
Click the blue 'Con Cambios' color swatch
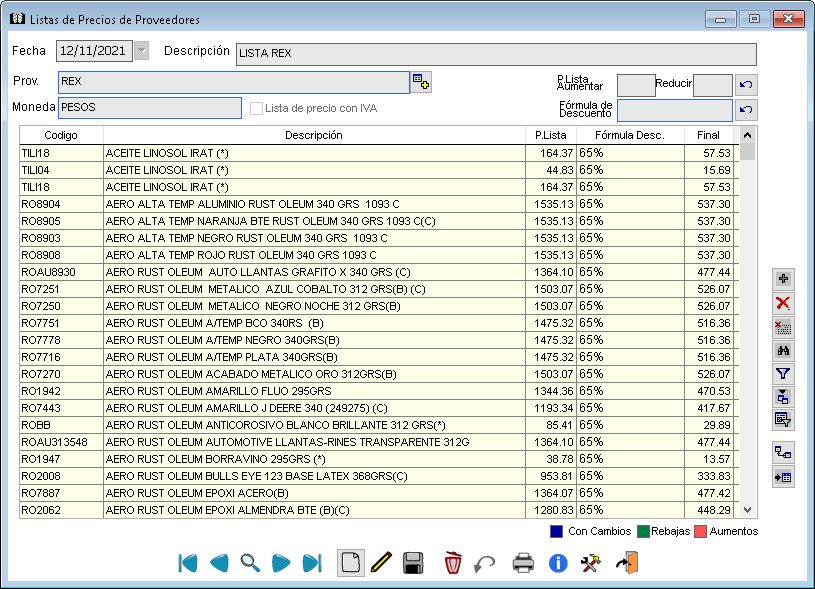(556, 531)
